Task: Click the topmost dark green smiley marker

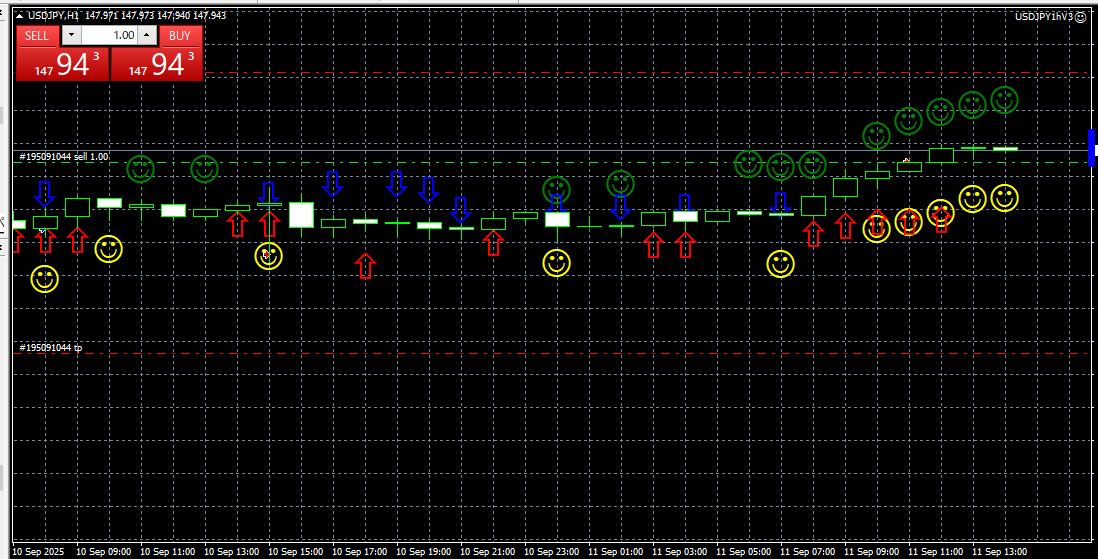Action: pyautogui.click(x=1004, y=99)
